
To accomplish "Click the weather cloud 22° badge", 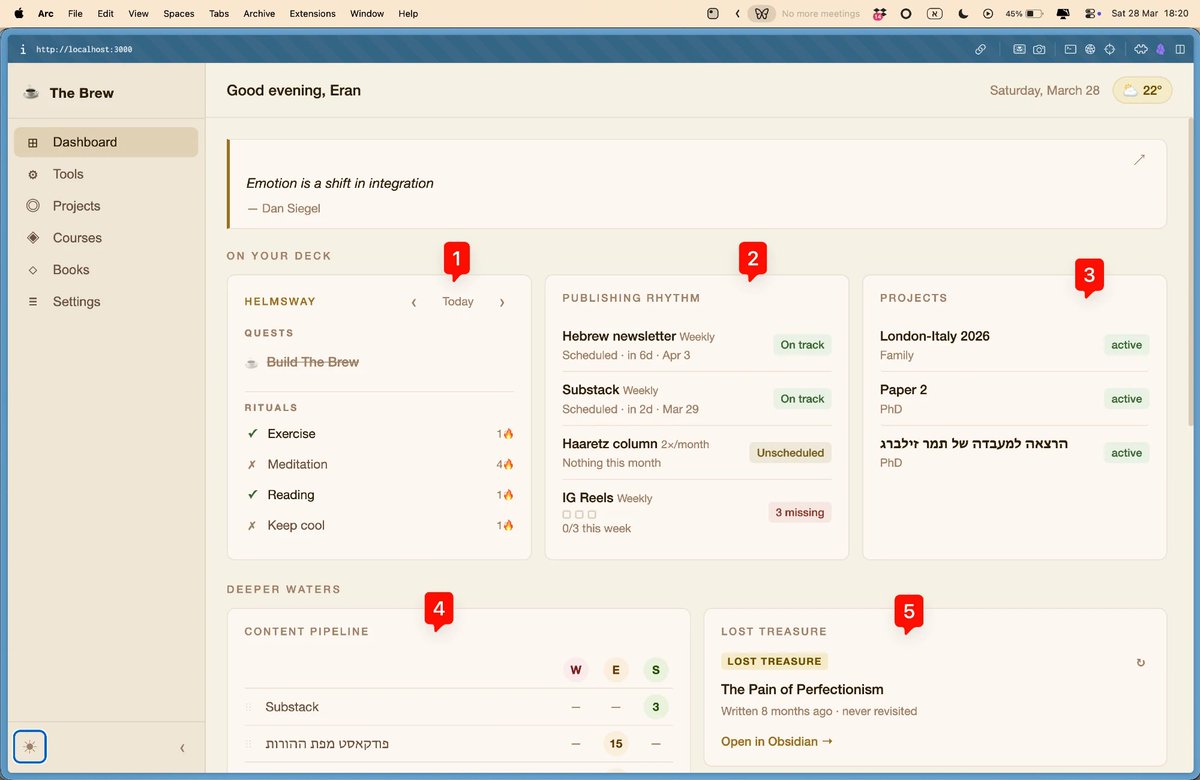I will [1141, 91].
